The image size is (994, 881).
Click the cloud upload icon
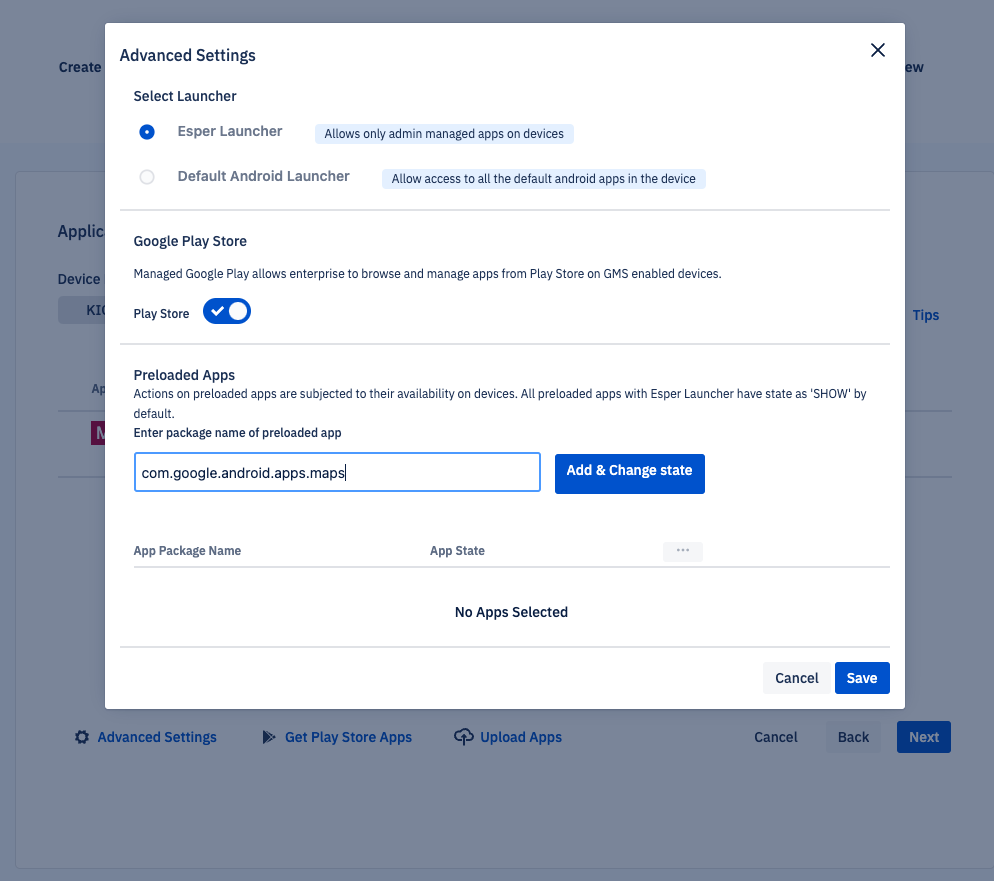[464, 736]
